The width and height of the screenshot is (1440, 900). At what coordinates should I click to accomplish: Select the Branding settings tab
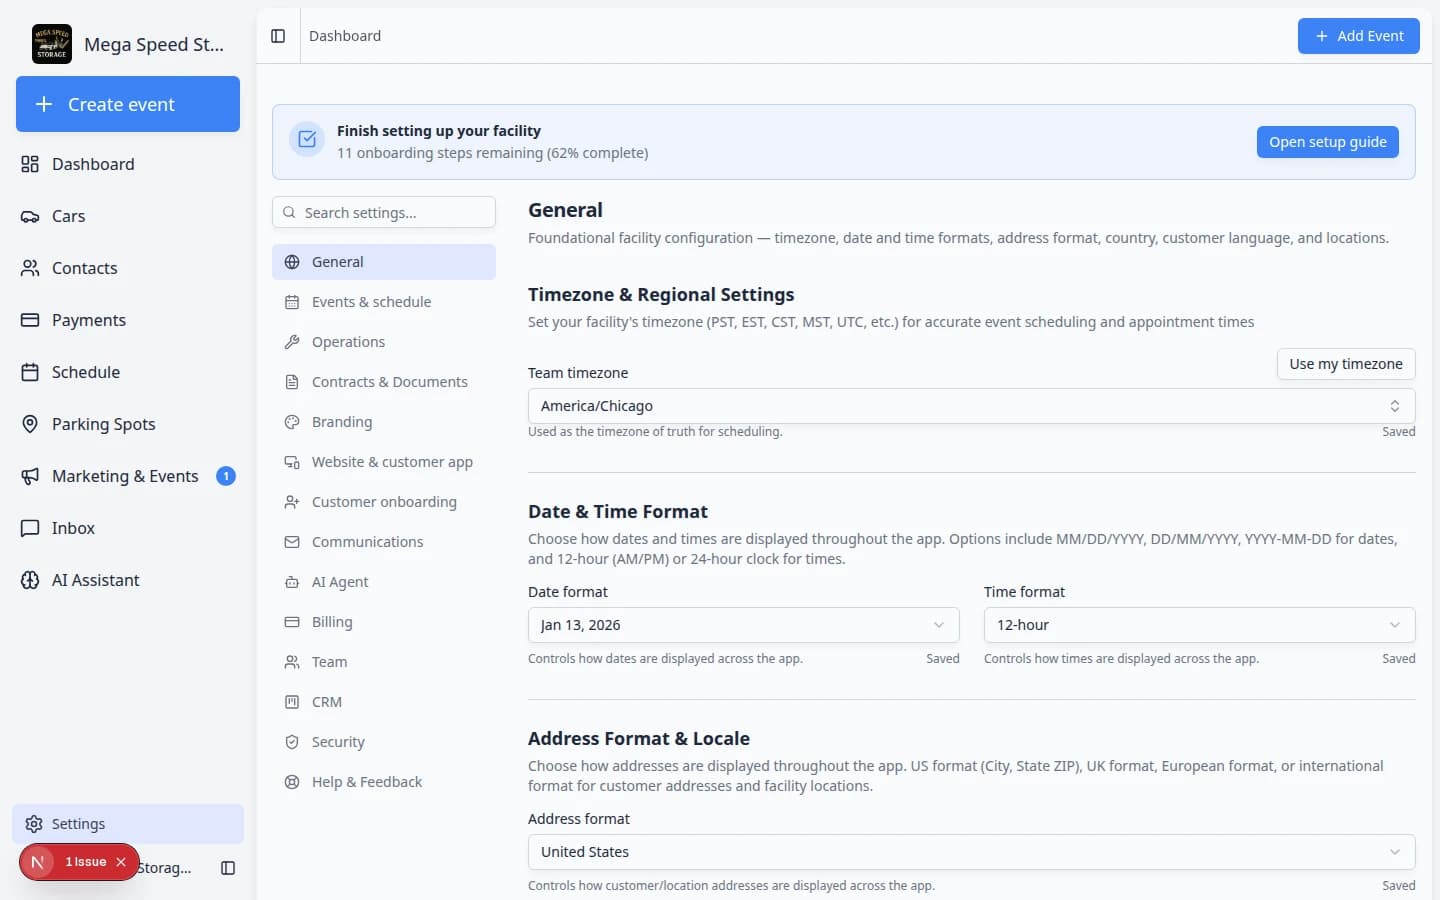click(384, 422)
